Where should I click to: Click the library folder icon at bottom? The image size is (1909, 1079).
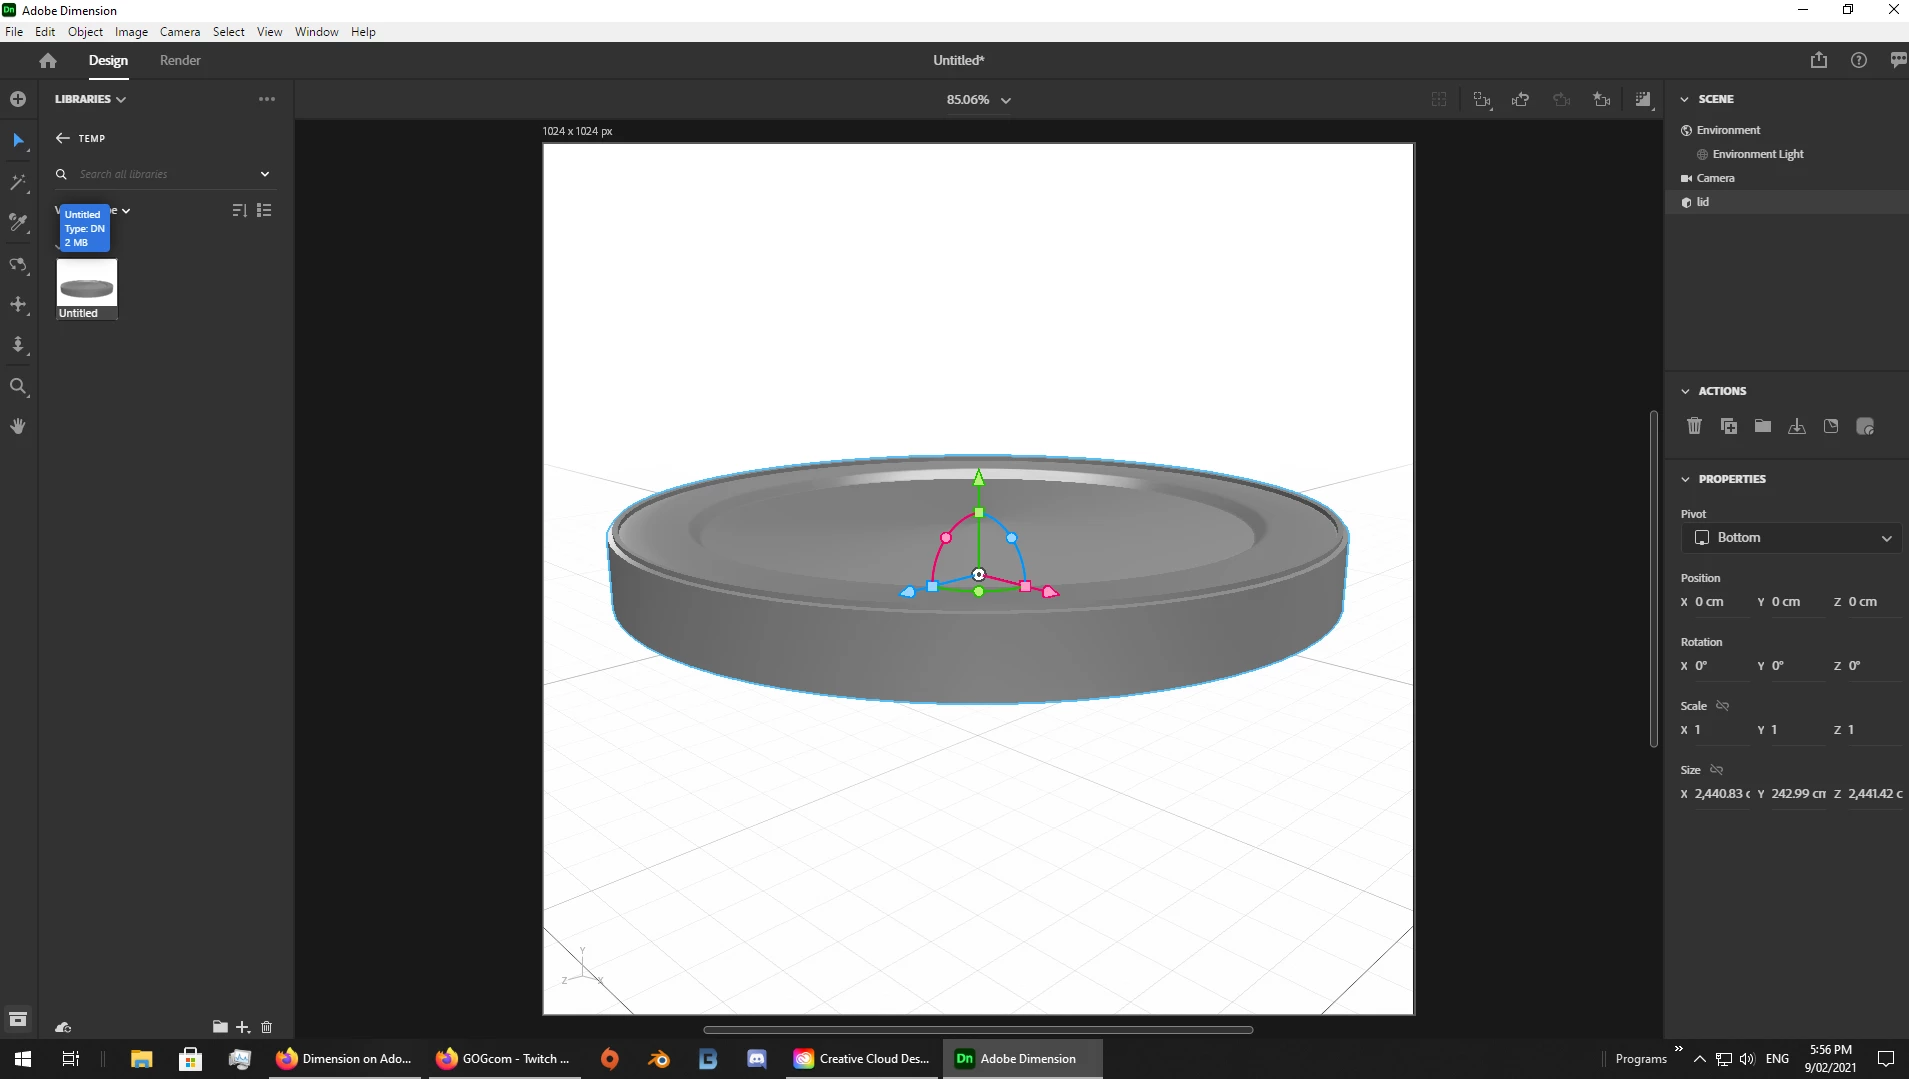(x=220, y=1027)
